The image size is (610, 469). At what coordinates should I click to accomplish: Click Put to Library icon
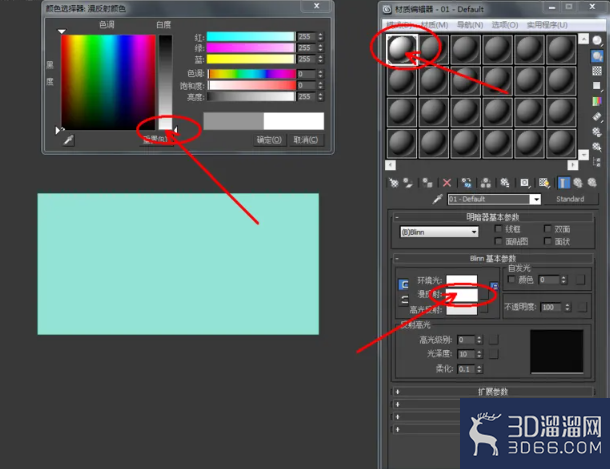505,182
